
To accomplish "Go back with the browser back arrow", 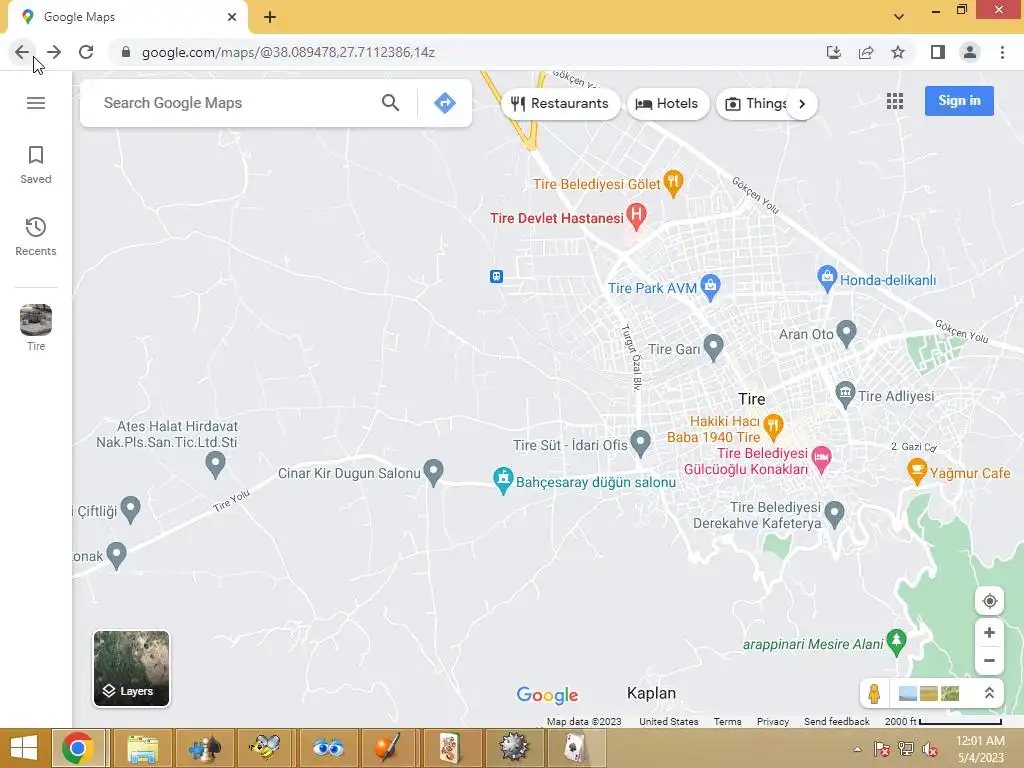I will coord(22,52).
